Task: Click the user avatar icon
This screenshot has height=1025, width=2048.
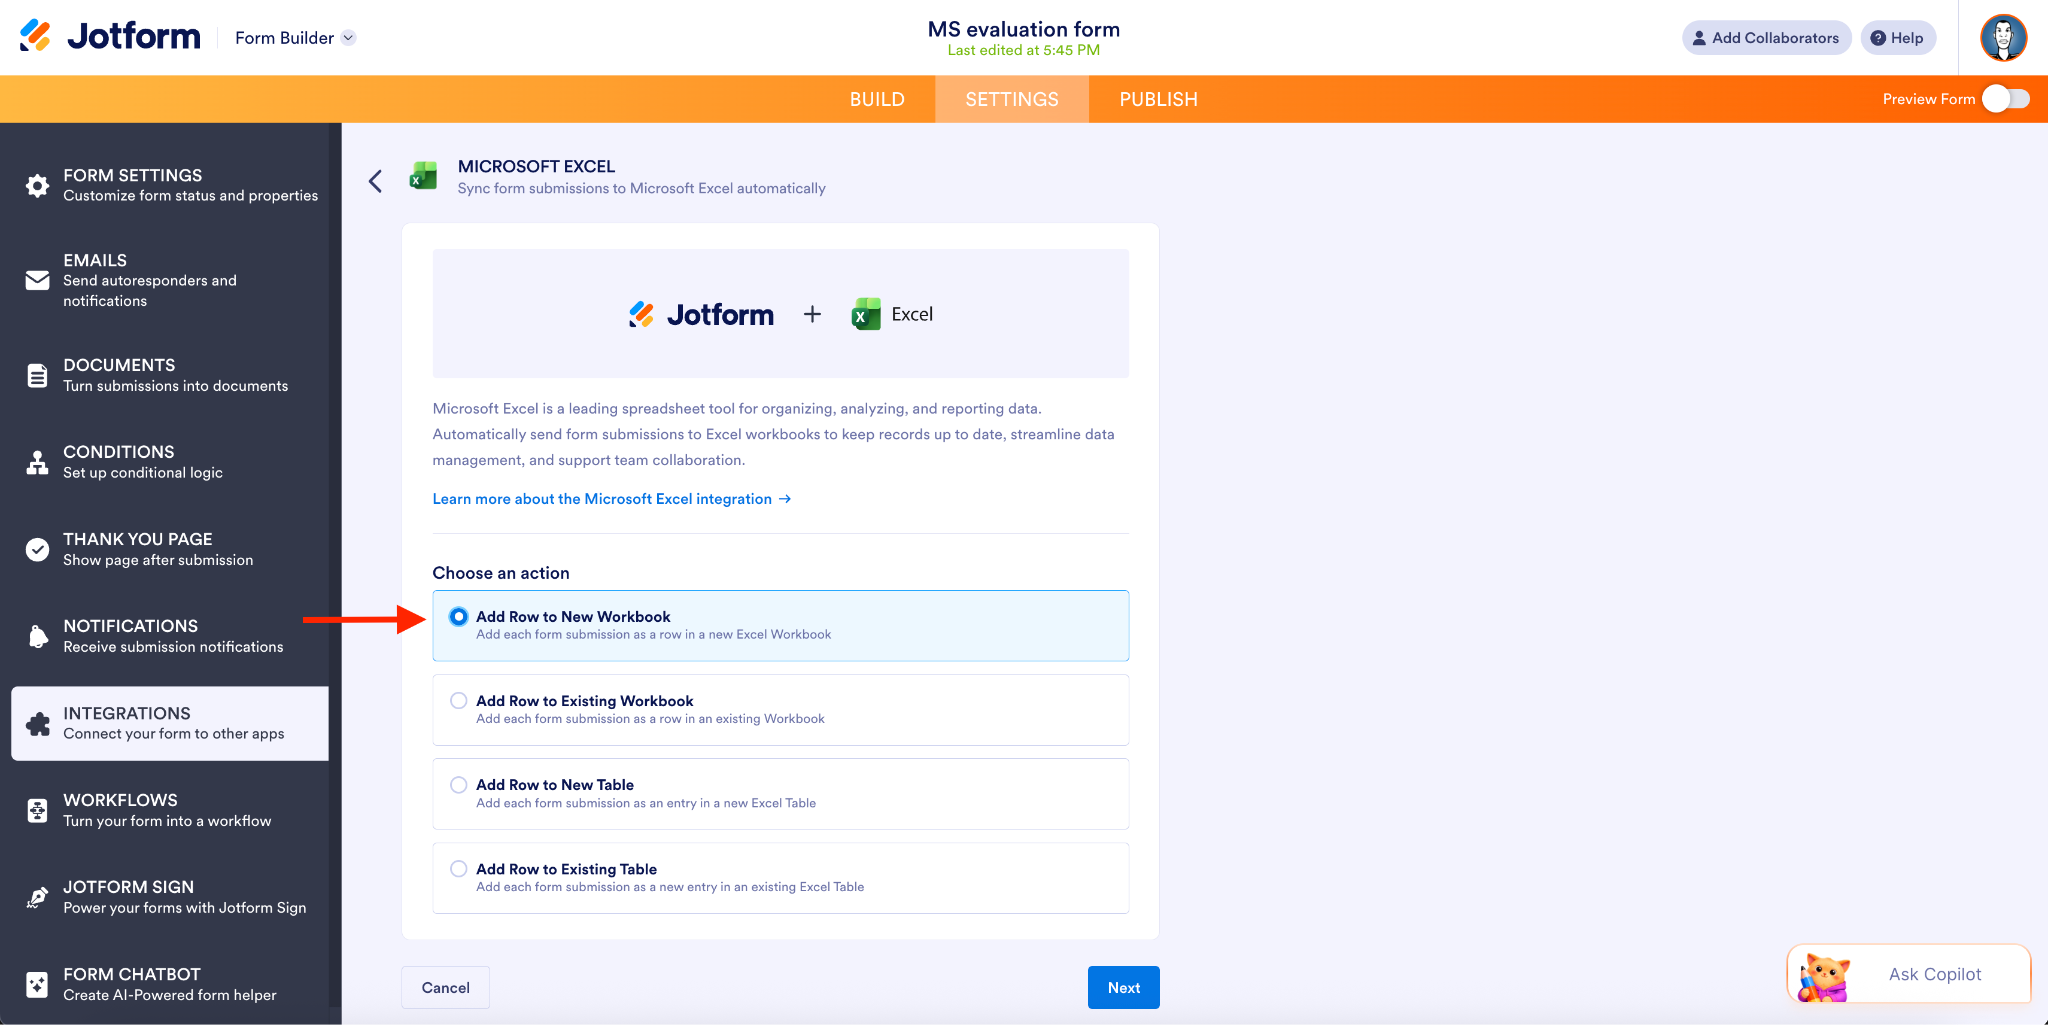Action: click(x=2003, y=38)
